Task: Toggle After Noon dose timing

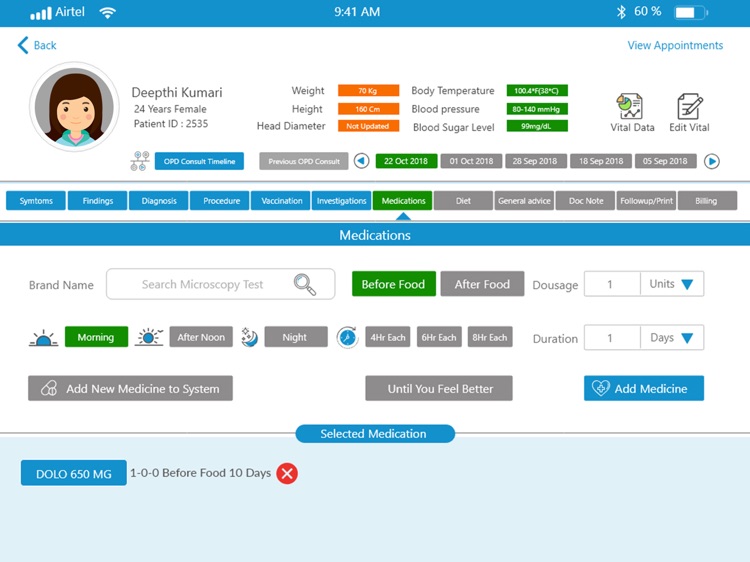Action: point(201,337)
